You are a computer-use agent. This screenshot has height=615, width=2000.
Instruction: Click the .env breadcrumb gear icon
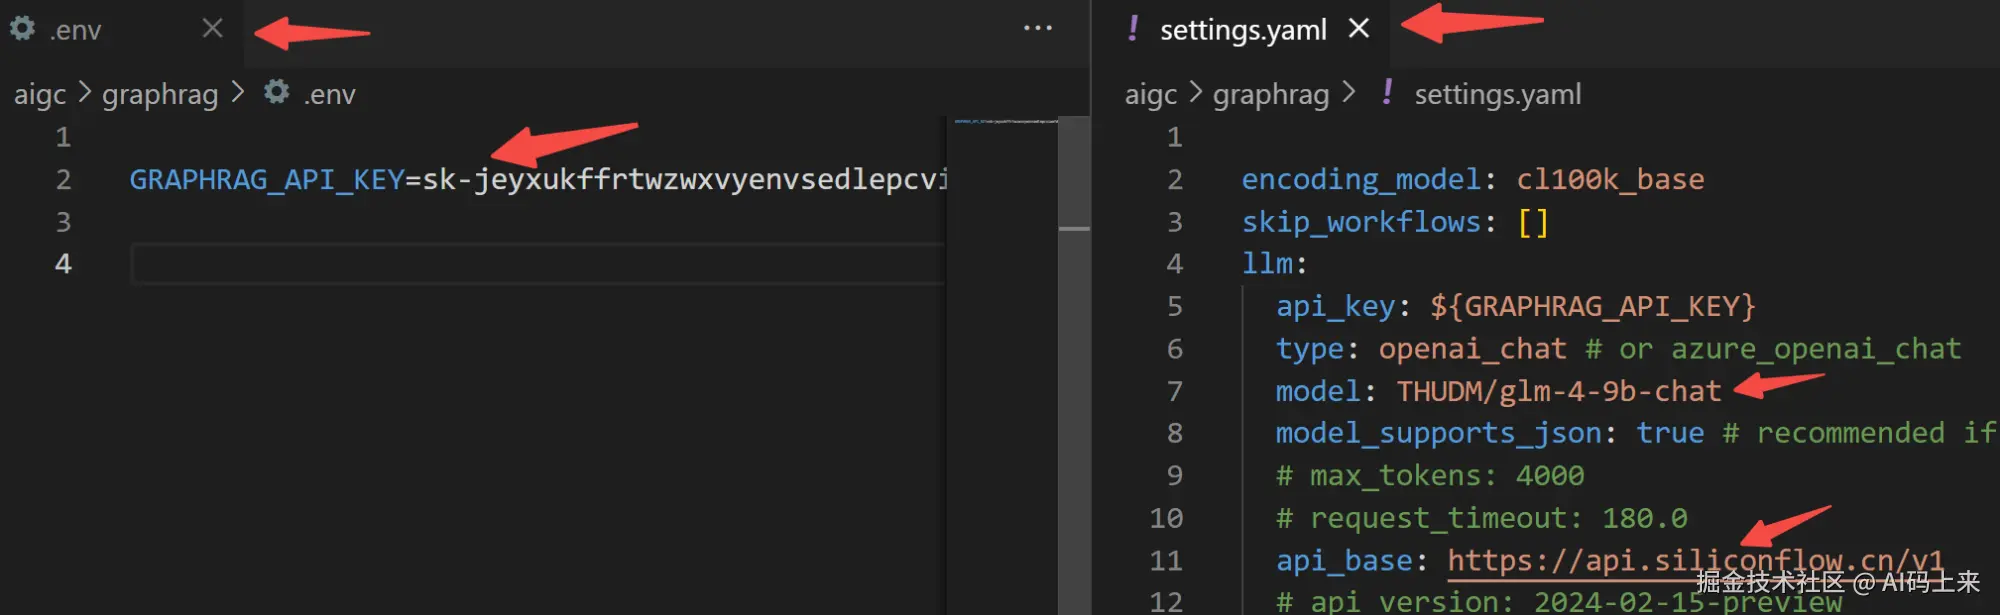pyautogui.click(x=277, y=93)
